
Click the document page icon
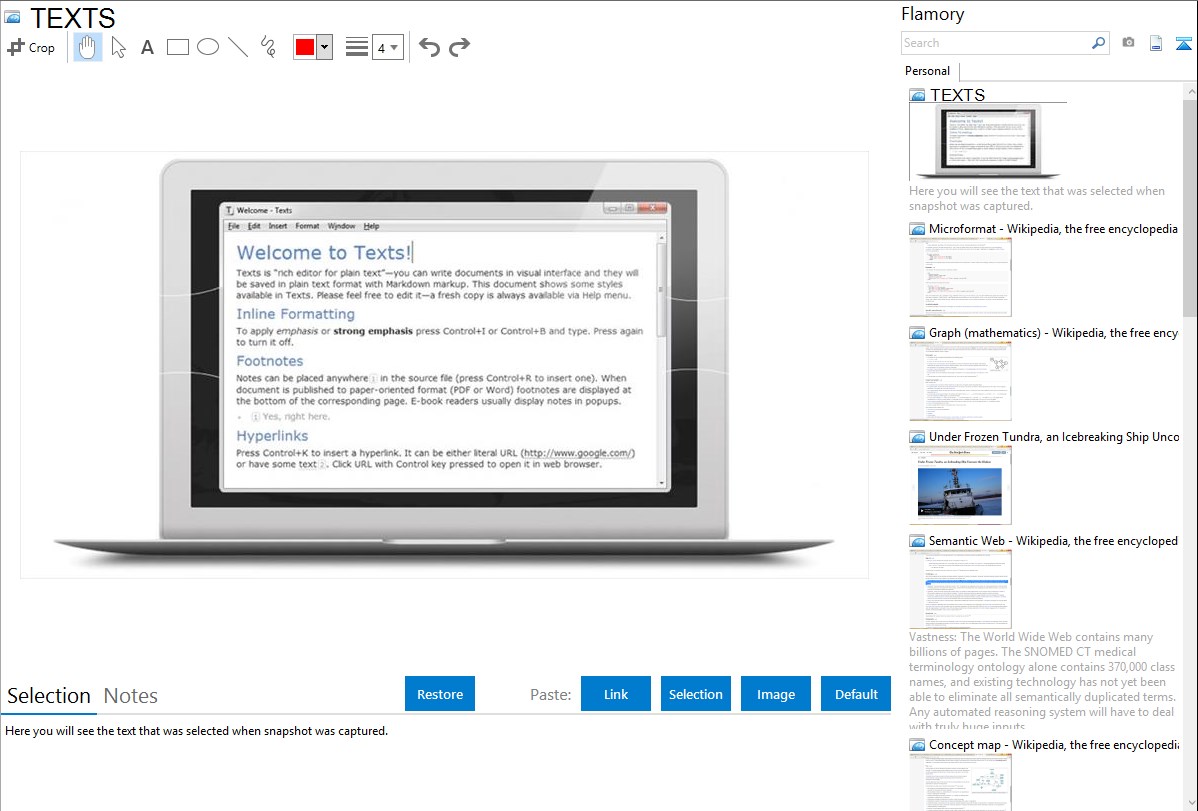coord(1156,43)
